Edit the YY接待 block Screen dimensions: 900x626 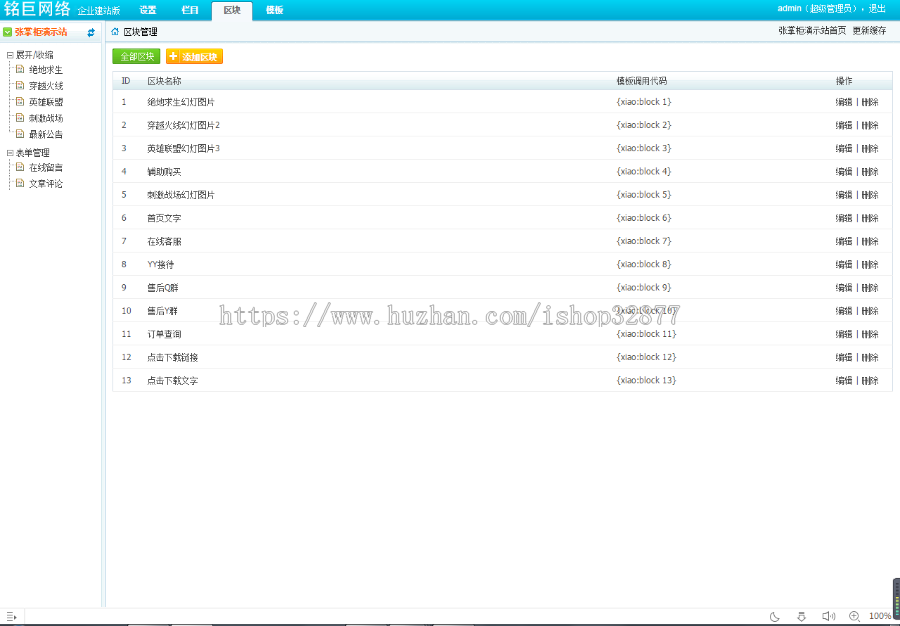click(844, 265)
